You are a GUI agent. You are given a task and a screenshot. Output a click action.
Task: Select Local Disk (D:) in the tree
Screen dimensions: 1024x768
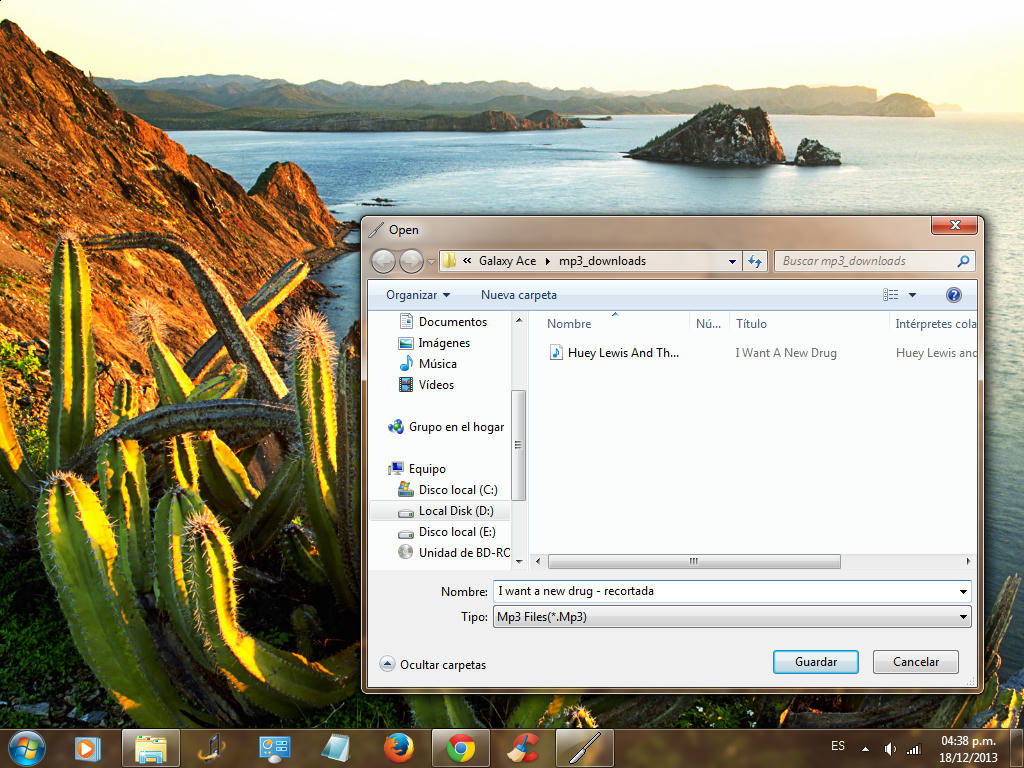pyautogui.click(x=456, y=511)
